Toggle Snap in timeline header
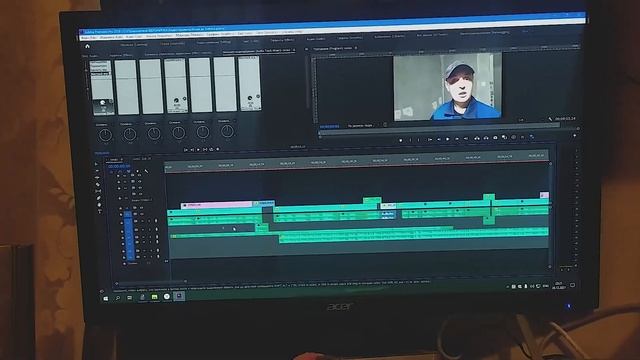 click(x=120, y=171)
